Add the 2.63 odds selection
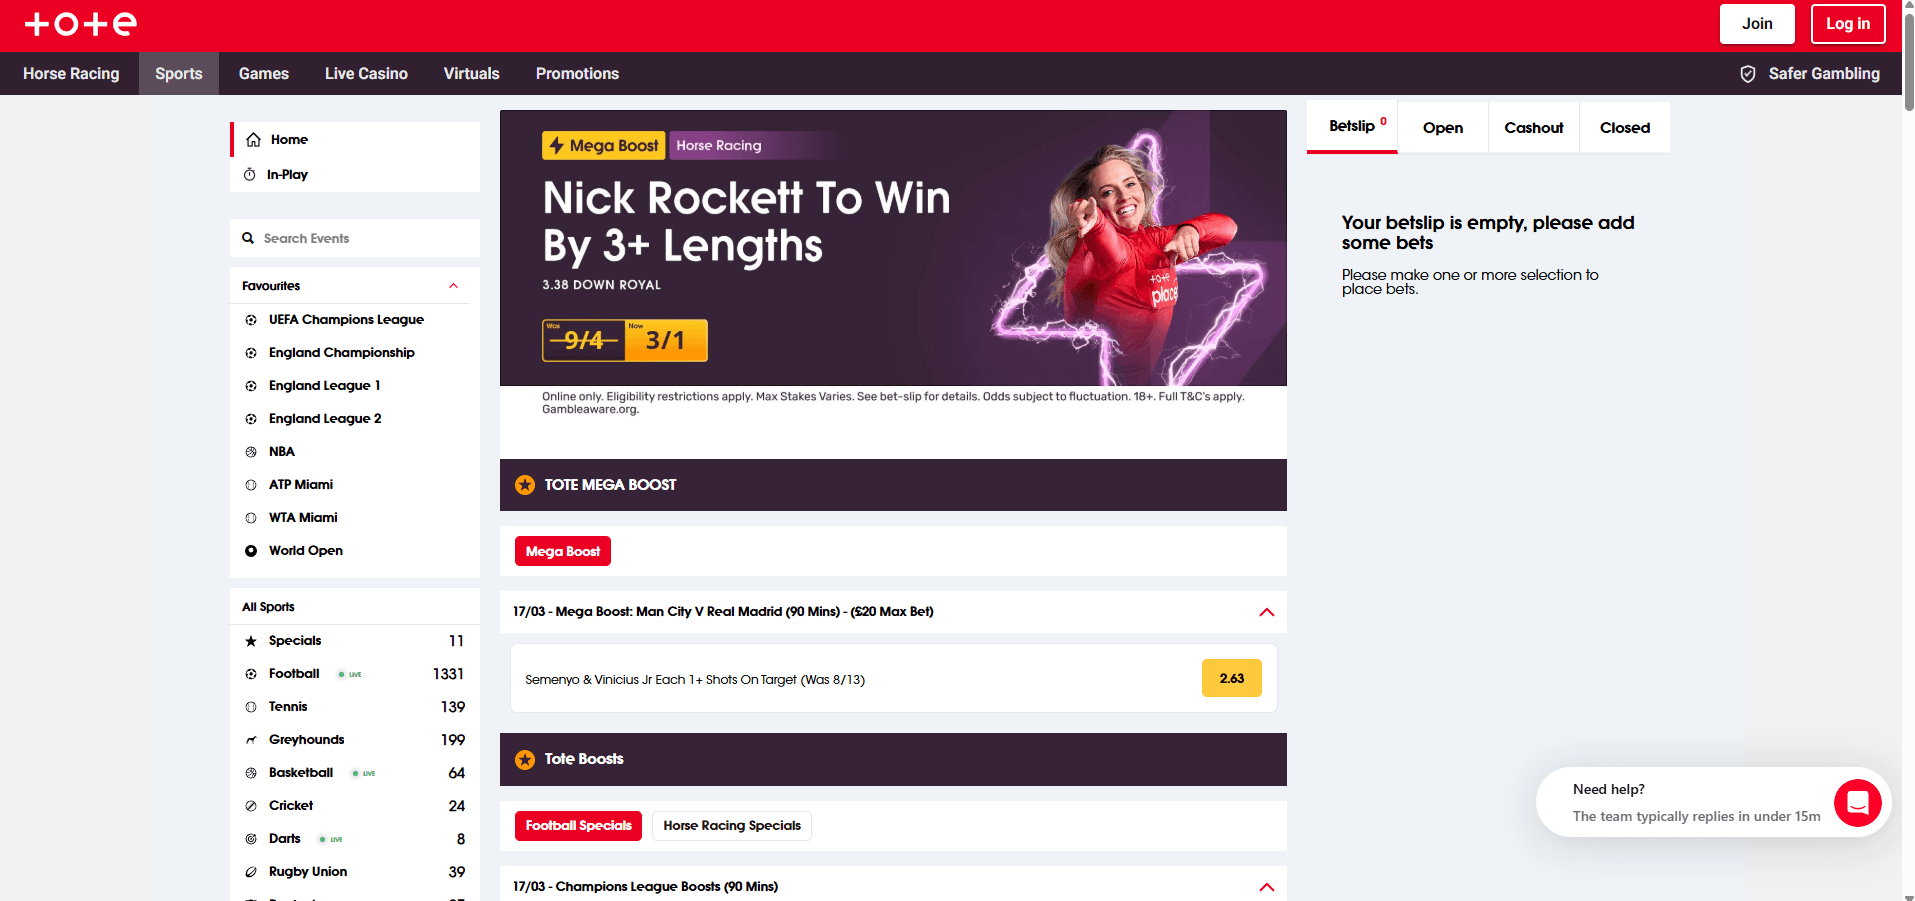This screenshot has width=1915, height=901. coord(1232,678)
